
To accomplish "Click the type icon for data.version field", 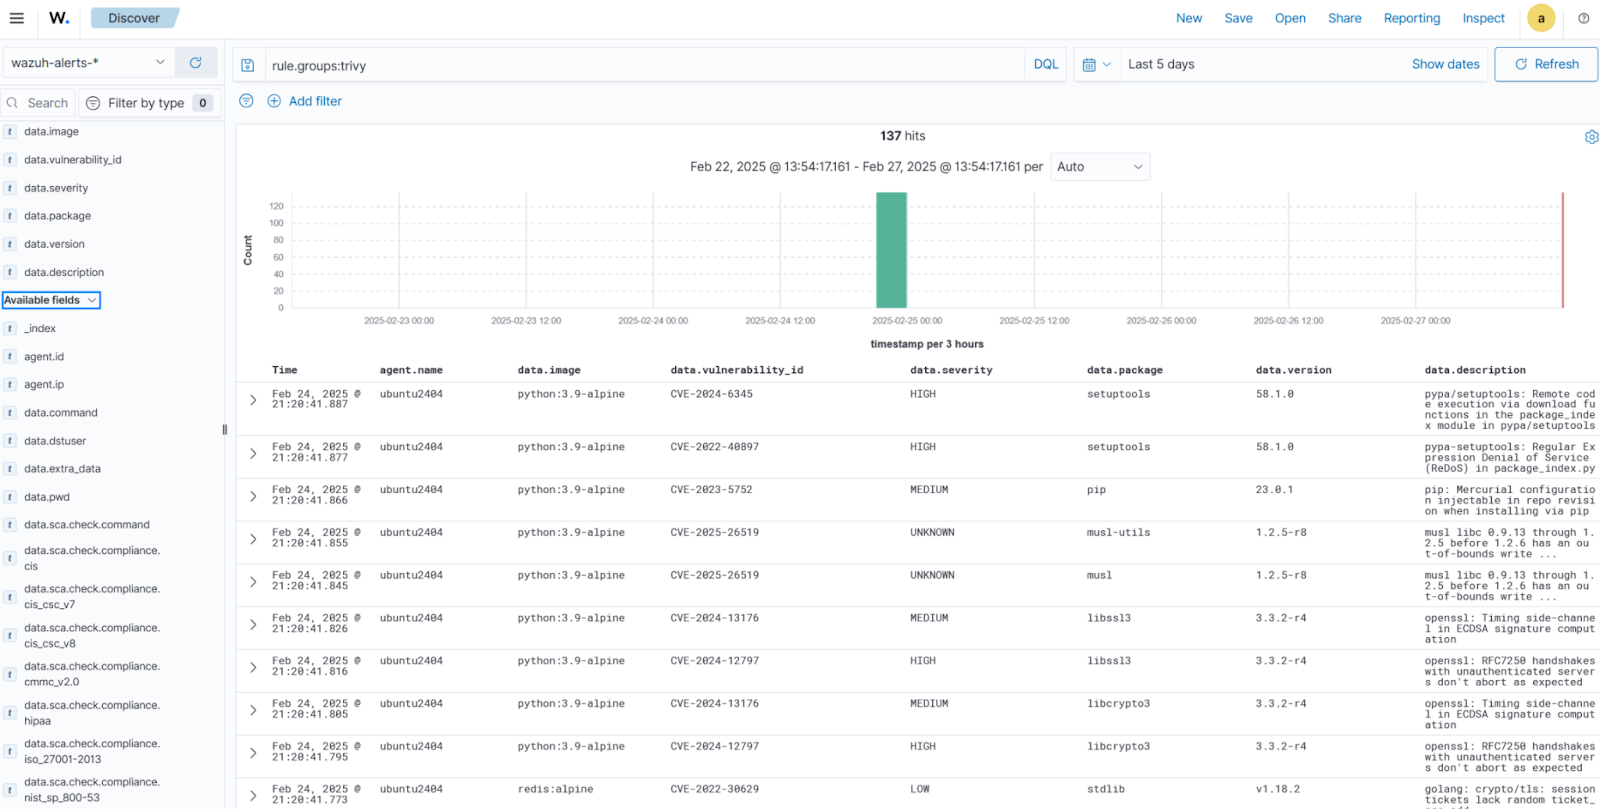I will (10, 244).
